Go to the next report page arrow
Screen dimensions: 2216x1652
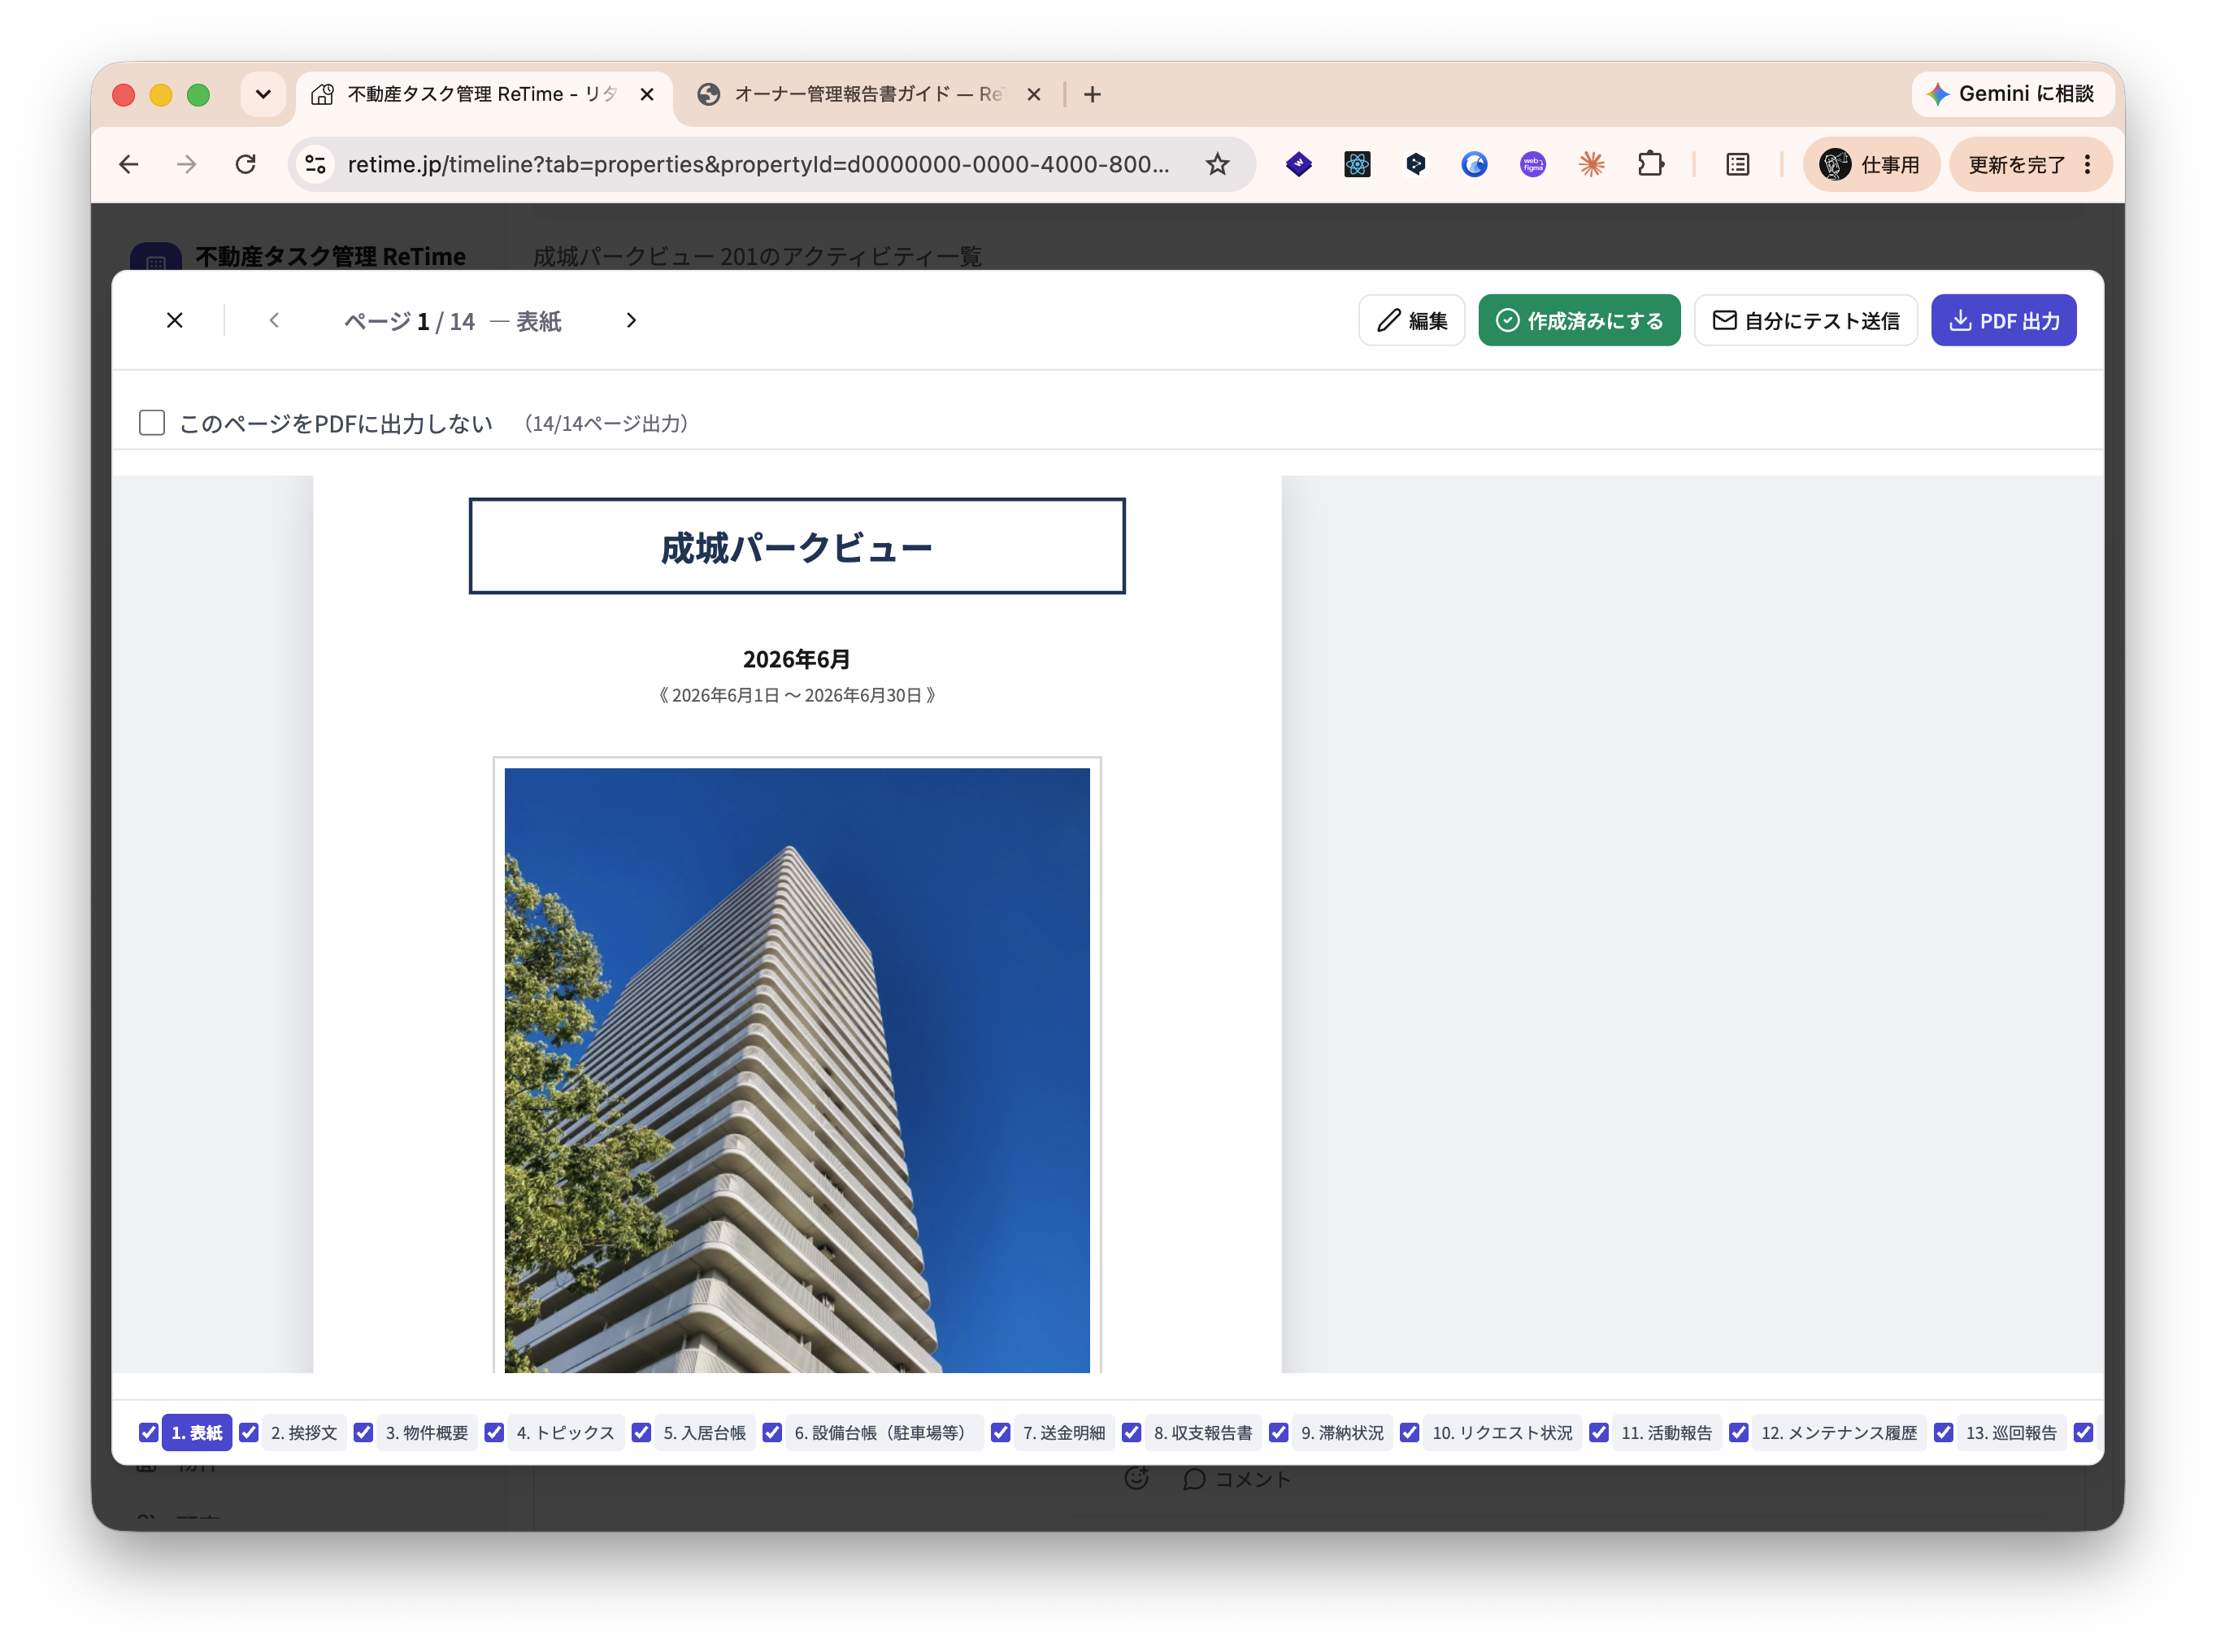[x=631, y=320]
